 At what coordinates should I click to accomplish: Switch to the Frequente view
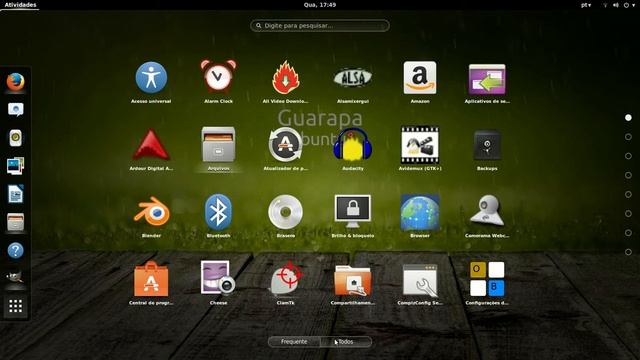[x=294, y=342]
